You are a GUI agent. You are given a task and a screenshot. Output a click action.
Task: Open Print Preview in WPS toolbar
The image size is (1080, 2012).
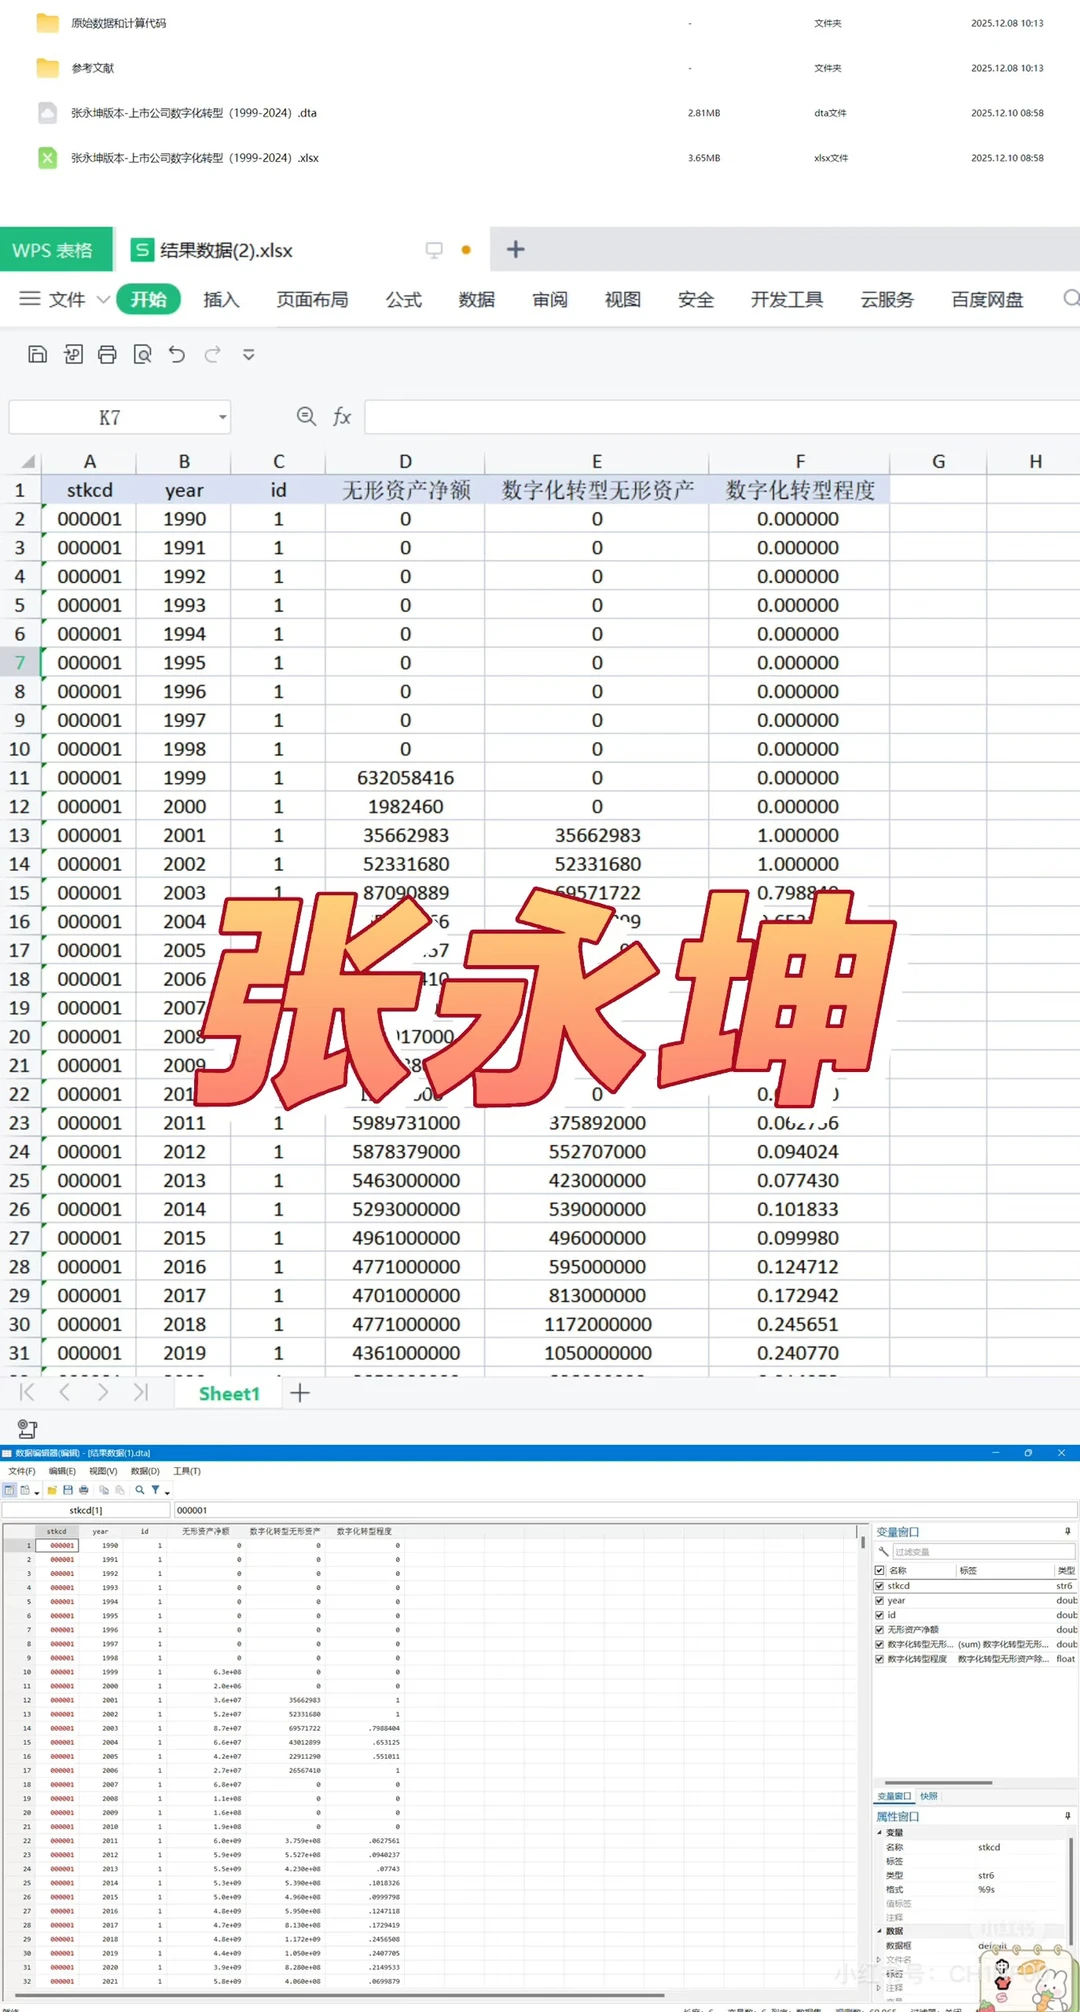click(142, 354)
